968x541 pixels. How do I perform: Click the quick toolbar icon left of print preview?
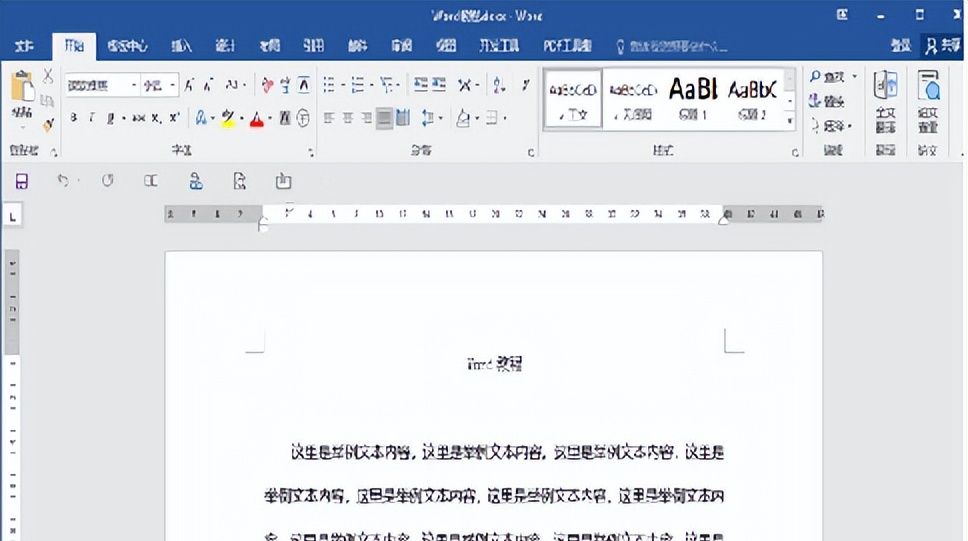196,181
